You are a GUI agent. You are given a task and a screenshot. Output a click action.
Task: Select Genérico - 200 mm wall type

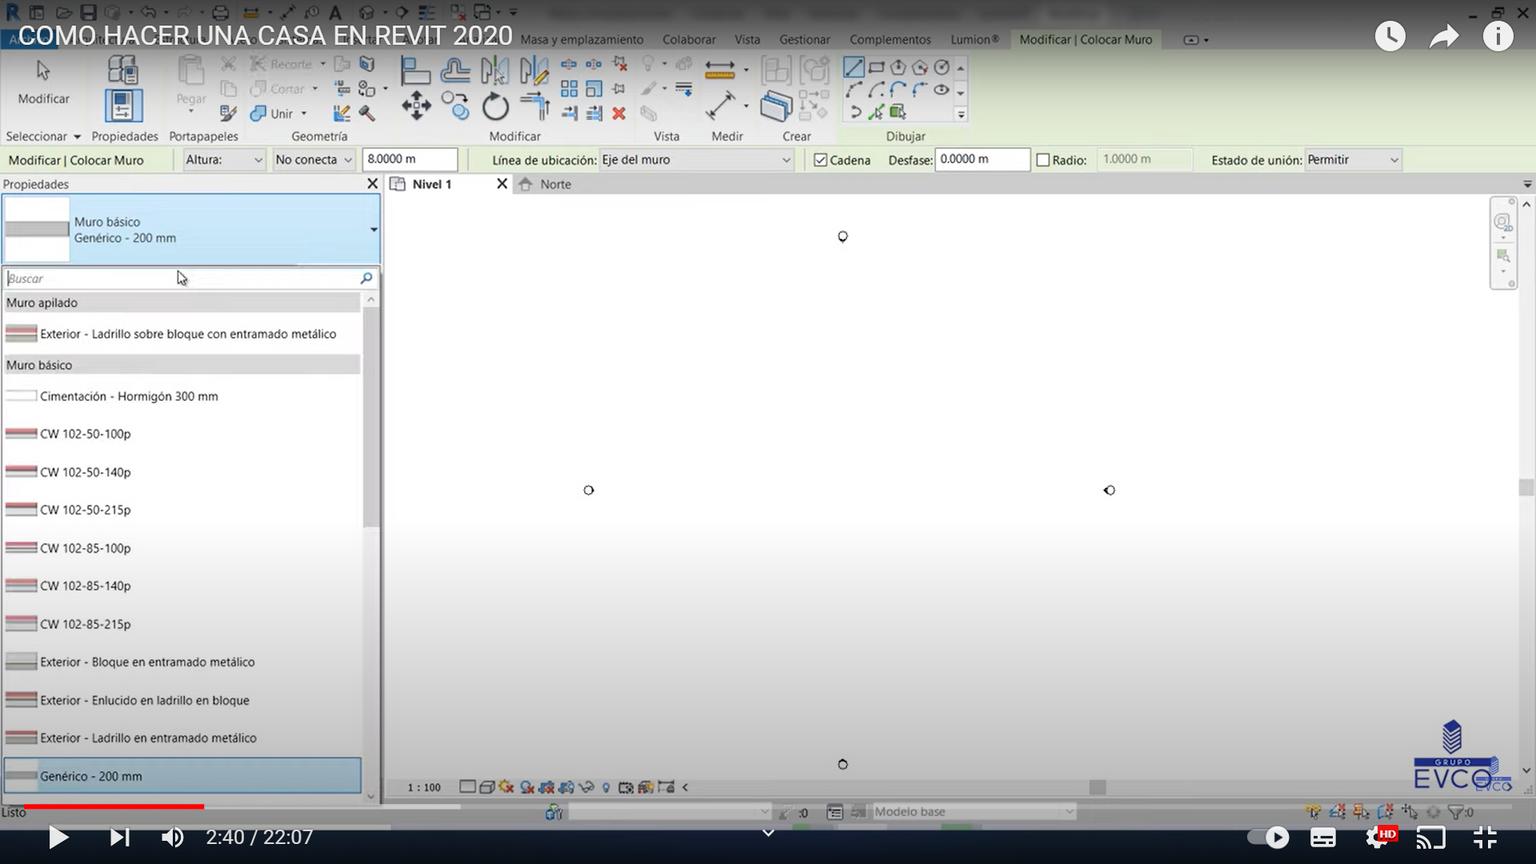(182, 776)
